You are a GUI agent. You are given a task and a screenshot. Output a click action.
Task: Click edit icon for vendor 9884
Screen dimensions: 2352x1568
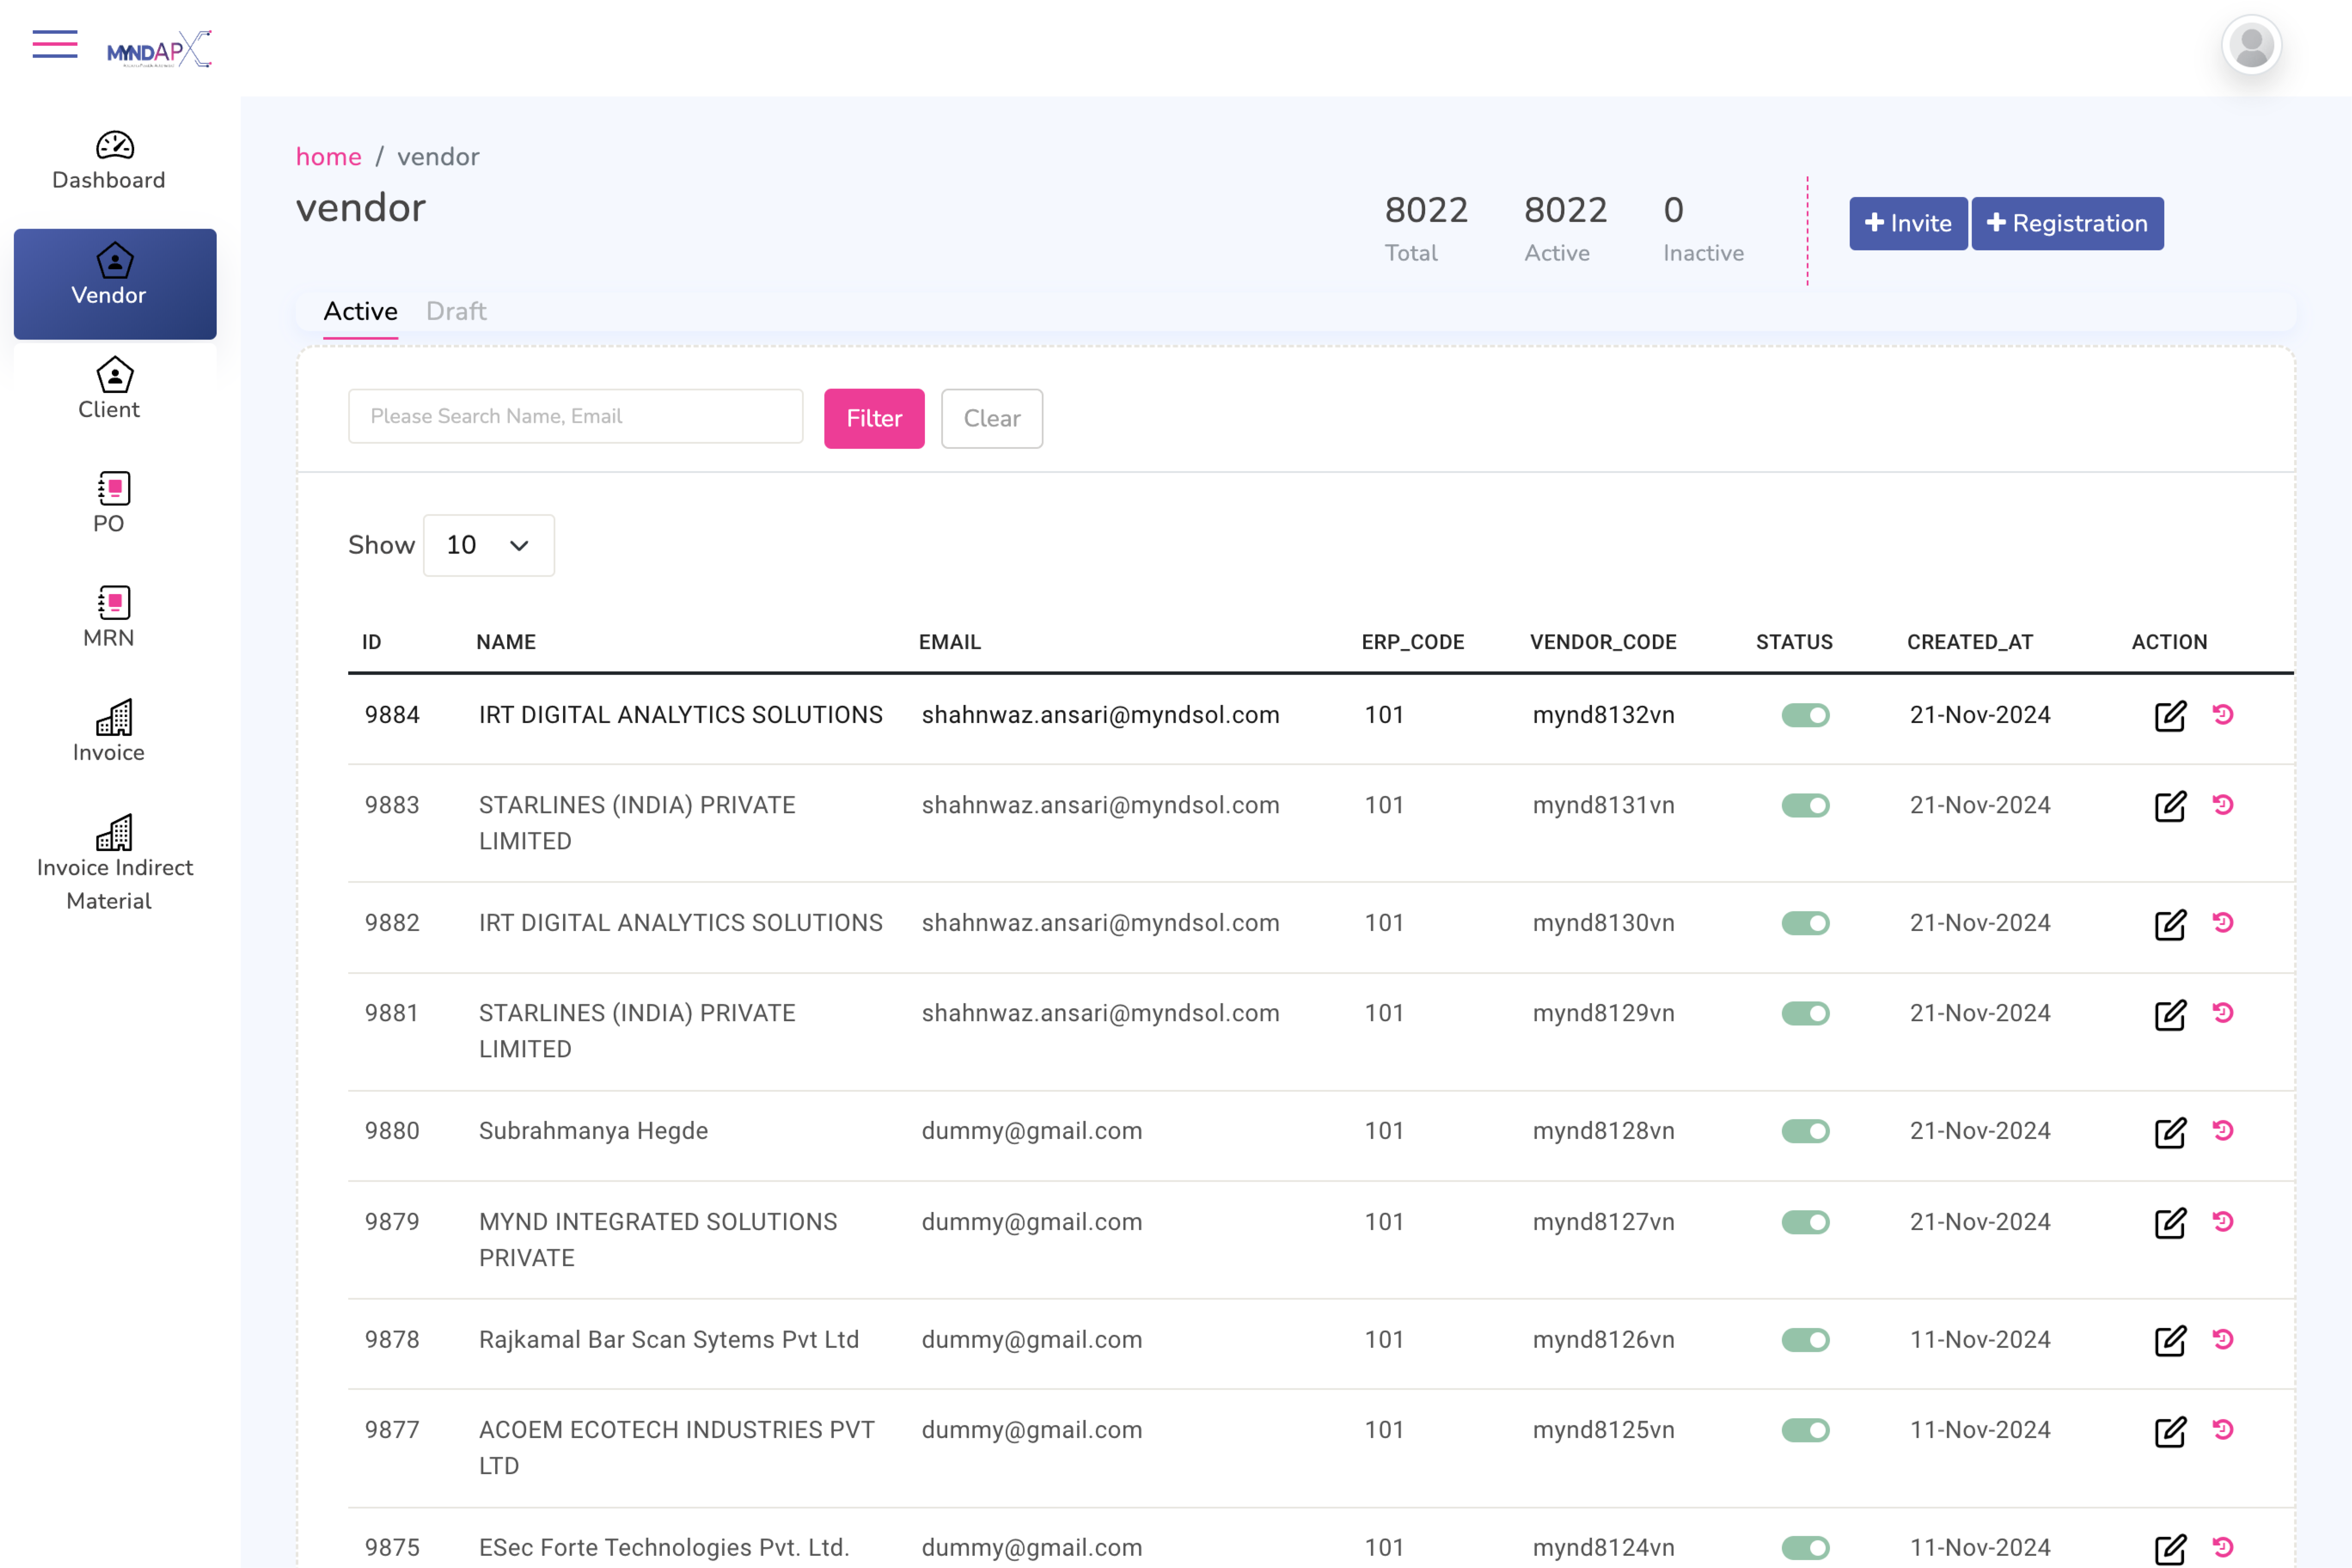tap(2169, 716)
